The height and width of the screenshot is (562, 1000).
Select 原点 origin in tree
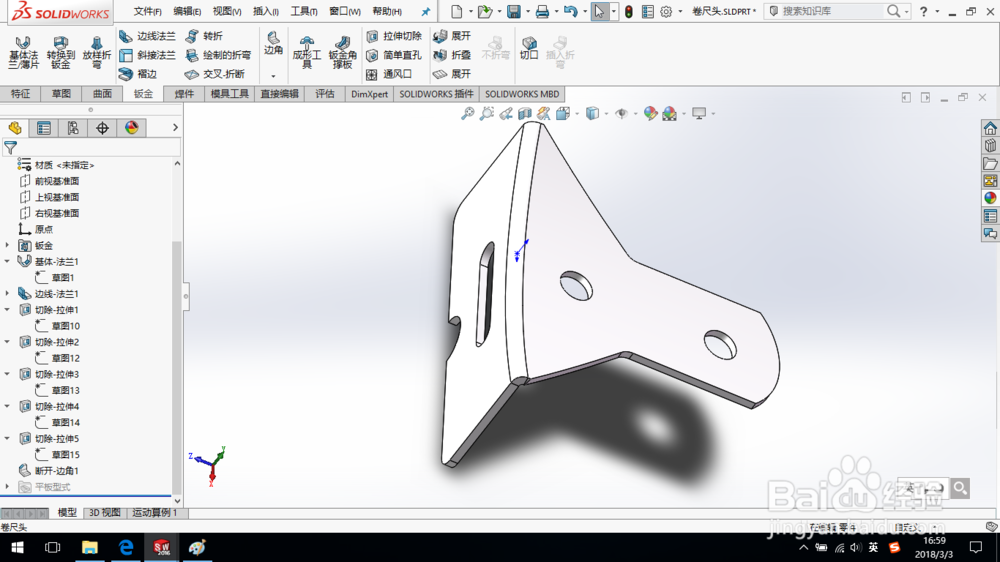36,229
